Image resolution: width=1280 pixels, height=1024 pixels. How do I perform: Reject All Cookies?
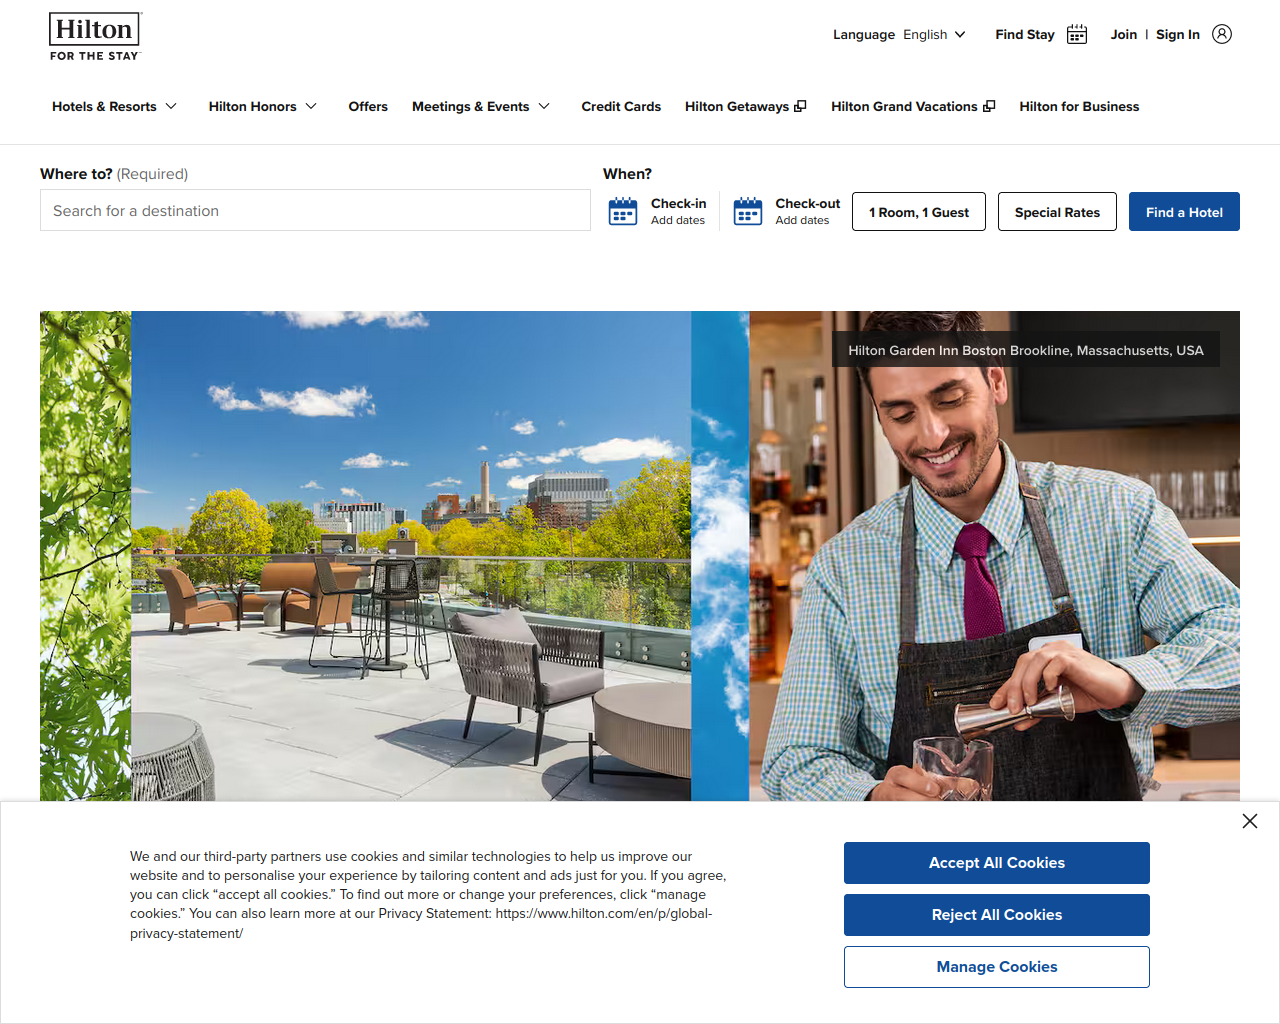point(997,915)
